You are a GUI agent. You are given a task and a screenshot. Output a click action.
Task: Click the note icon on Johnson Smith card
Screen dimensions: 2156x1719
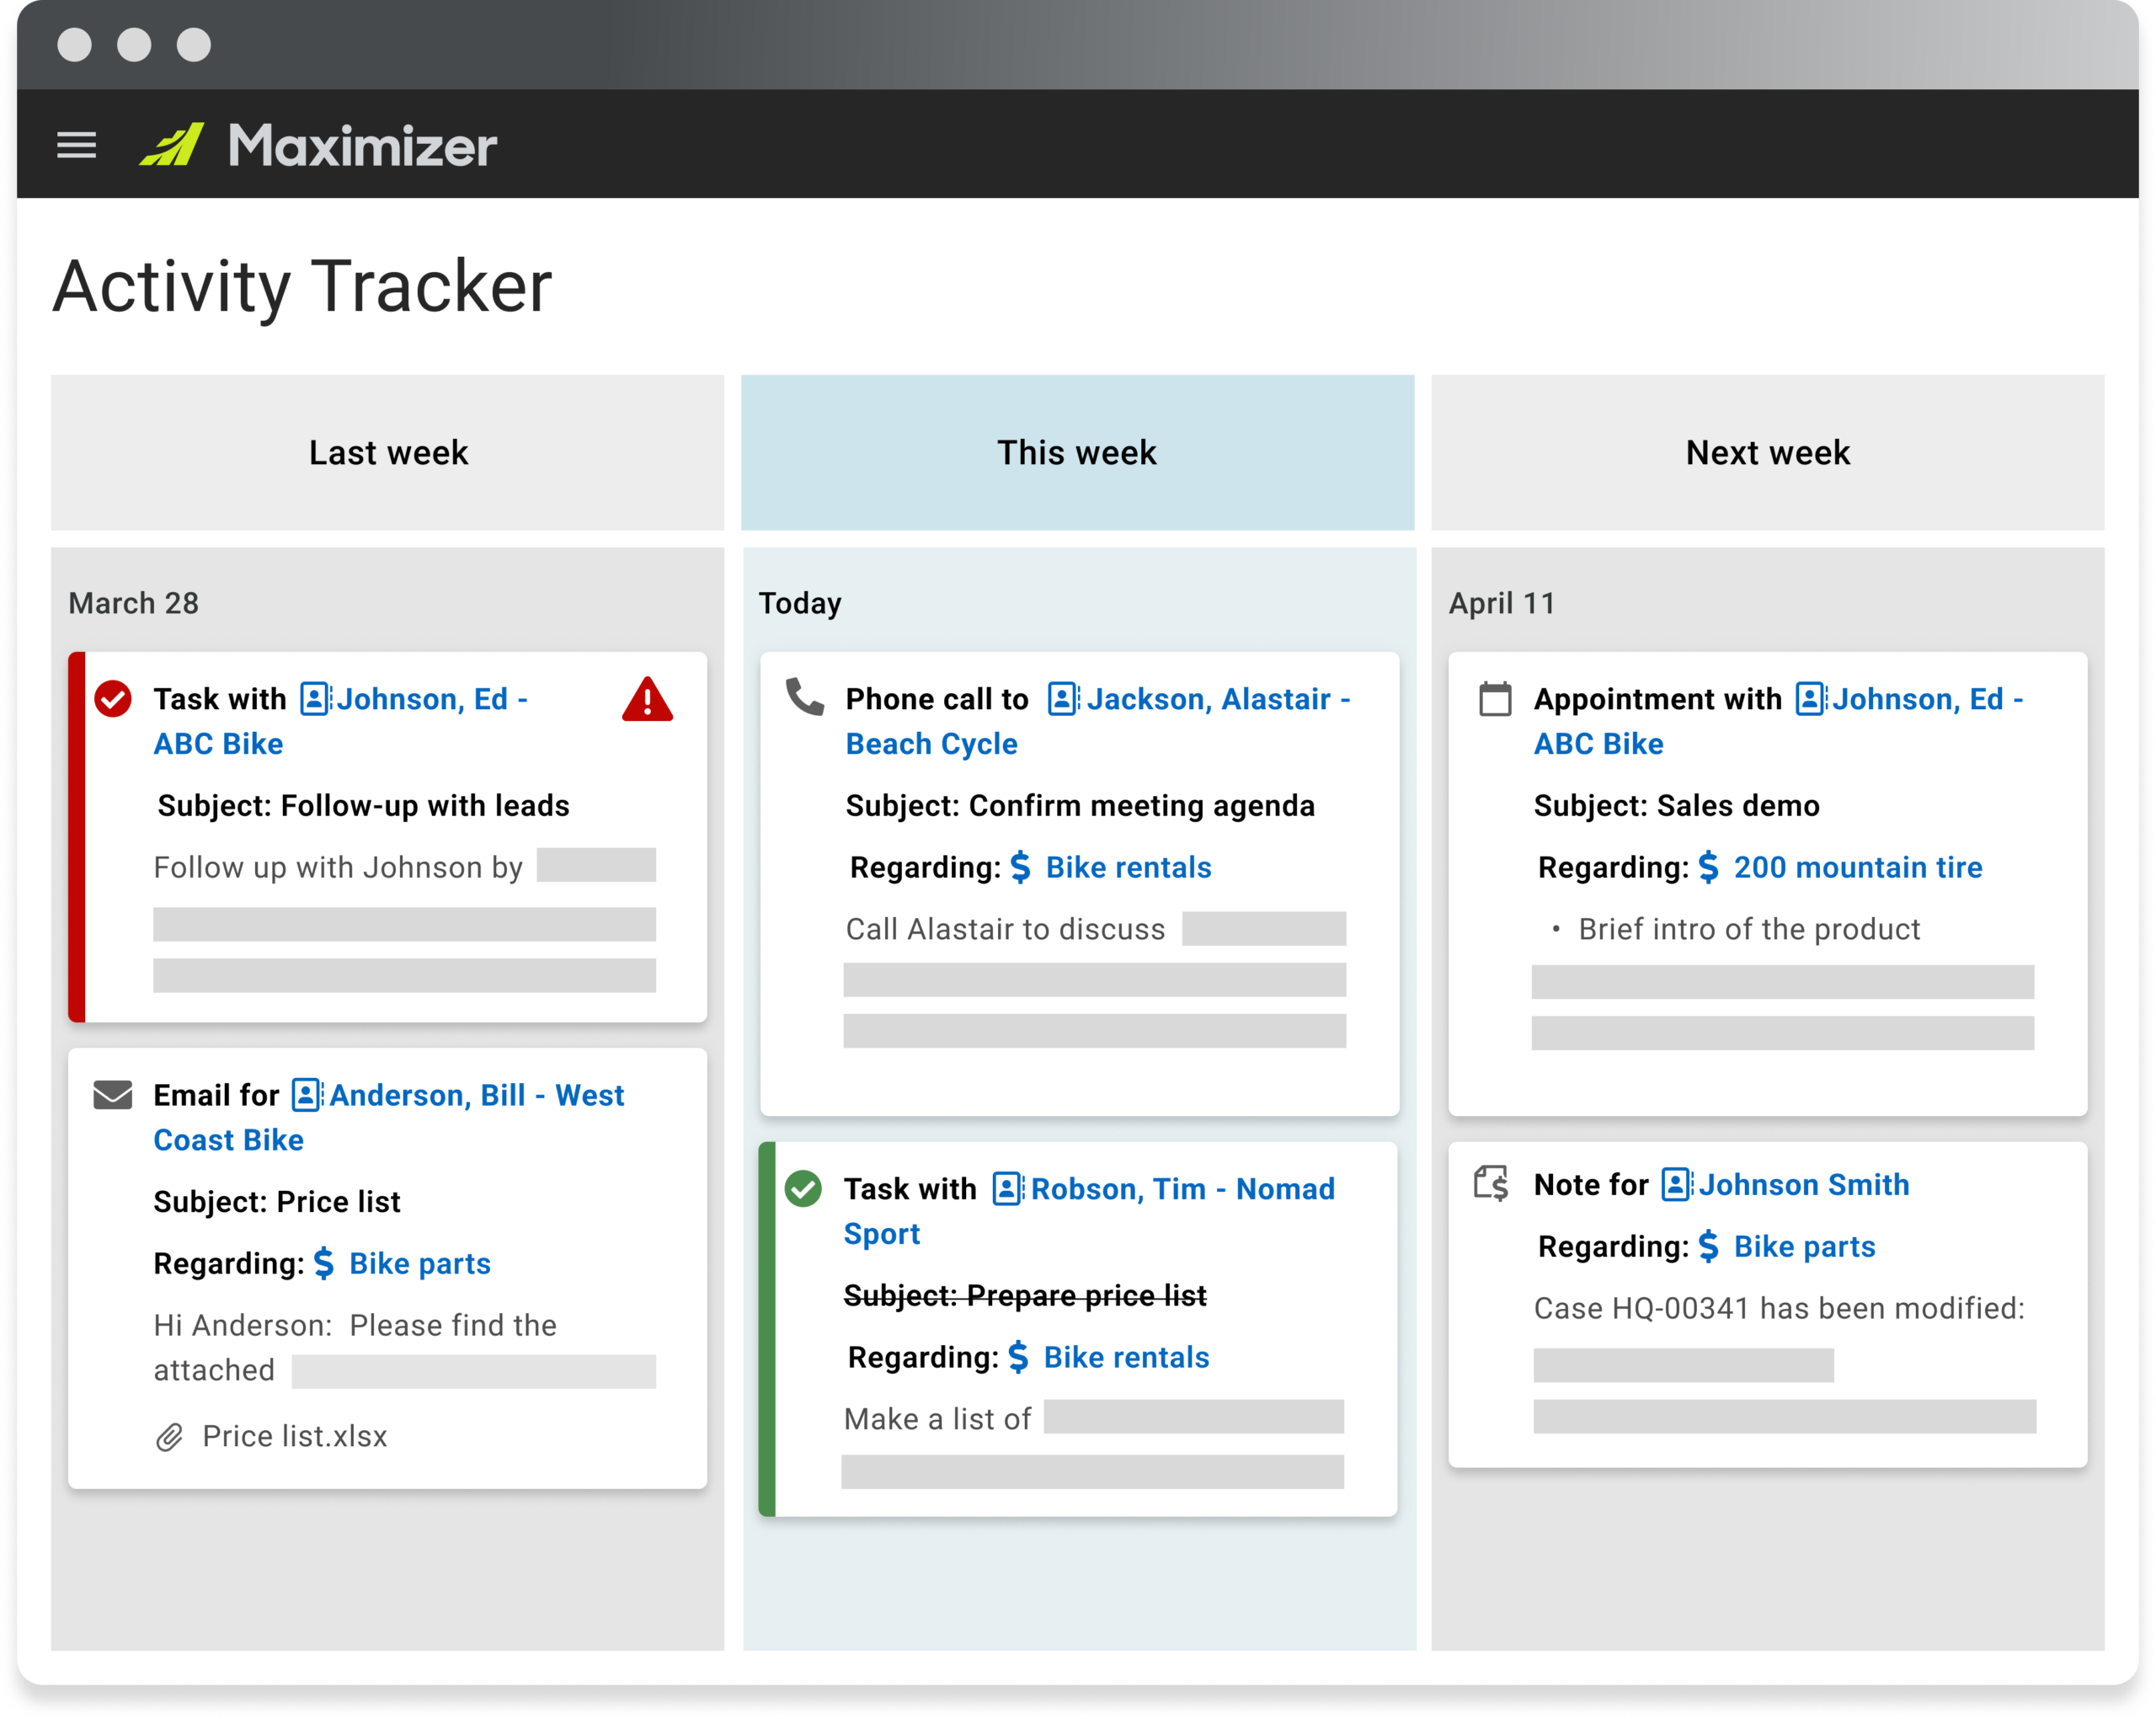(1491, 1183)
